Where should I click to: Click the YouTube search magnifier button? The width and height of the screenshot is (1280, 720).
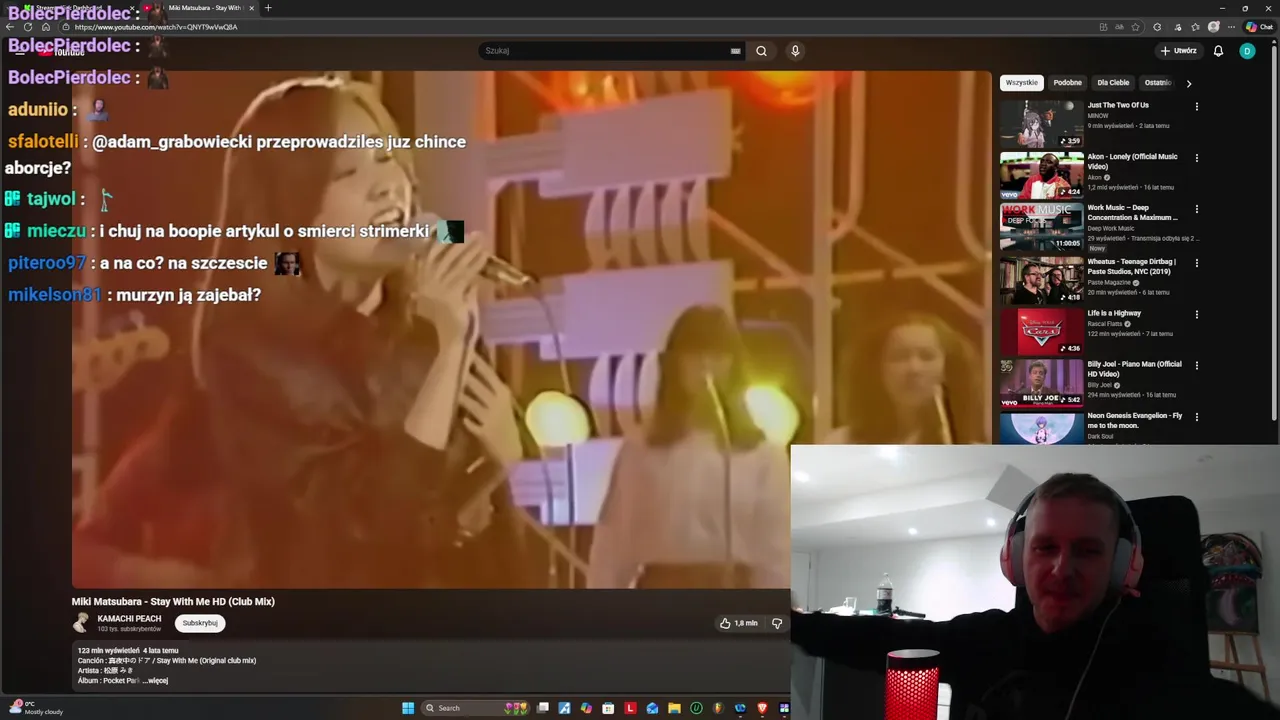[761, 51]
